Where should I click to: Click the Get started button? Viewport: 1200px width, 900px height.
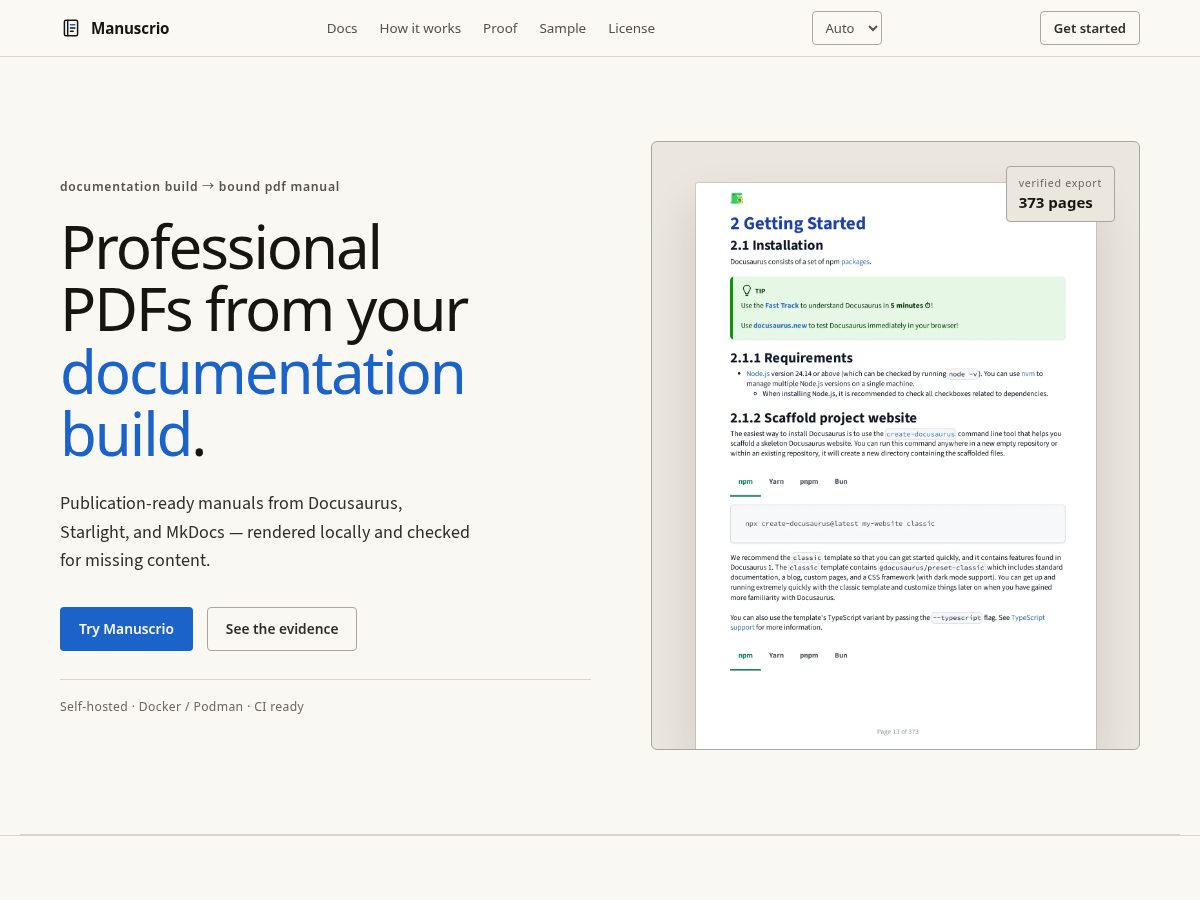(x=1089, y=28)
